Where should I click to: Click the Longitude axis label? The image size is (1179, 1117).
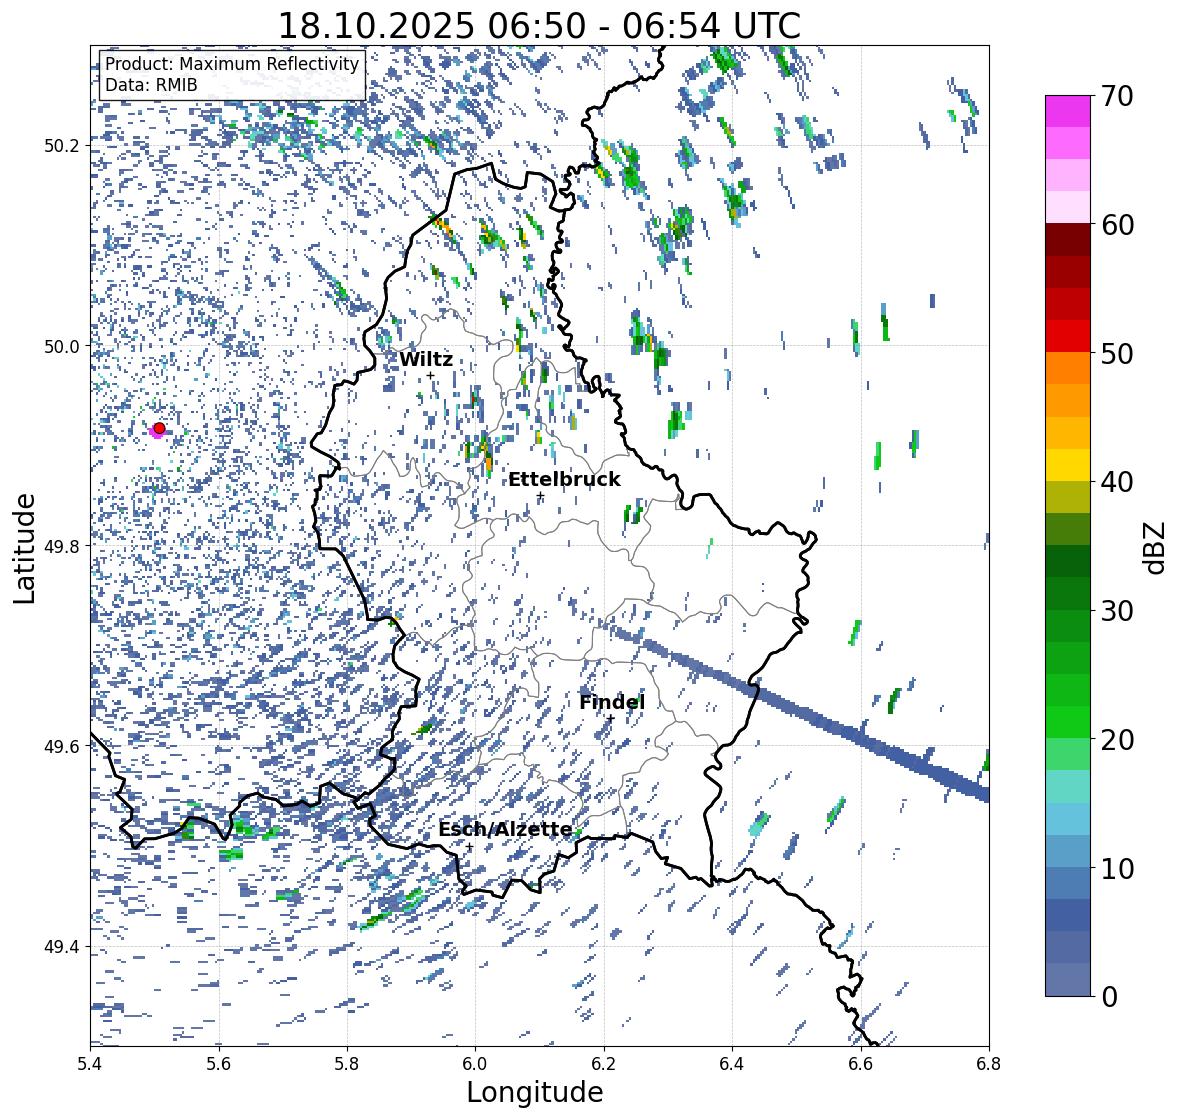[535, 1092]
